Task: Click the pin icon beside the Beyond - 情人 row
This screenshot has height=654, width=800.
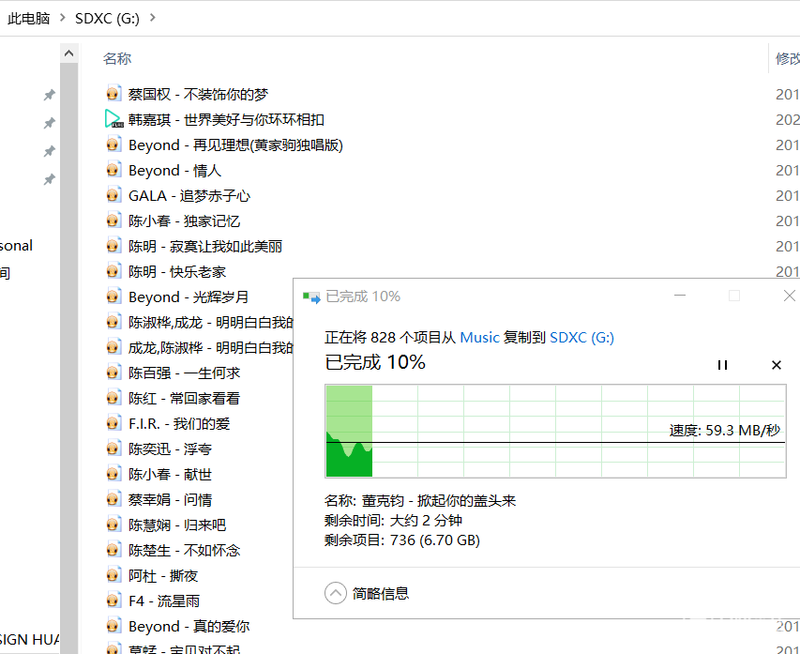Action: click(x=49, y=179)
